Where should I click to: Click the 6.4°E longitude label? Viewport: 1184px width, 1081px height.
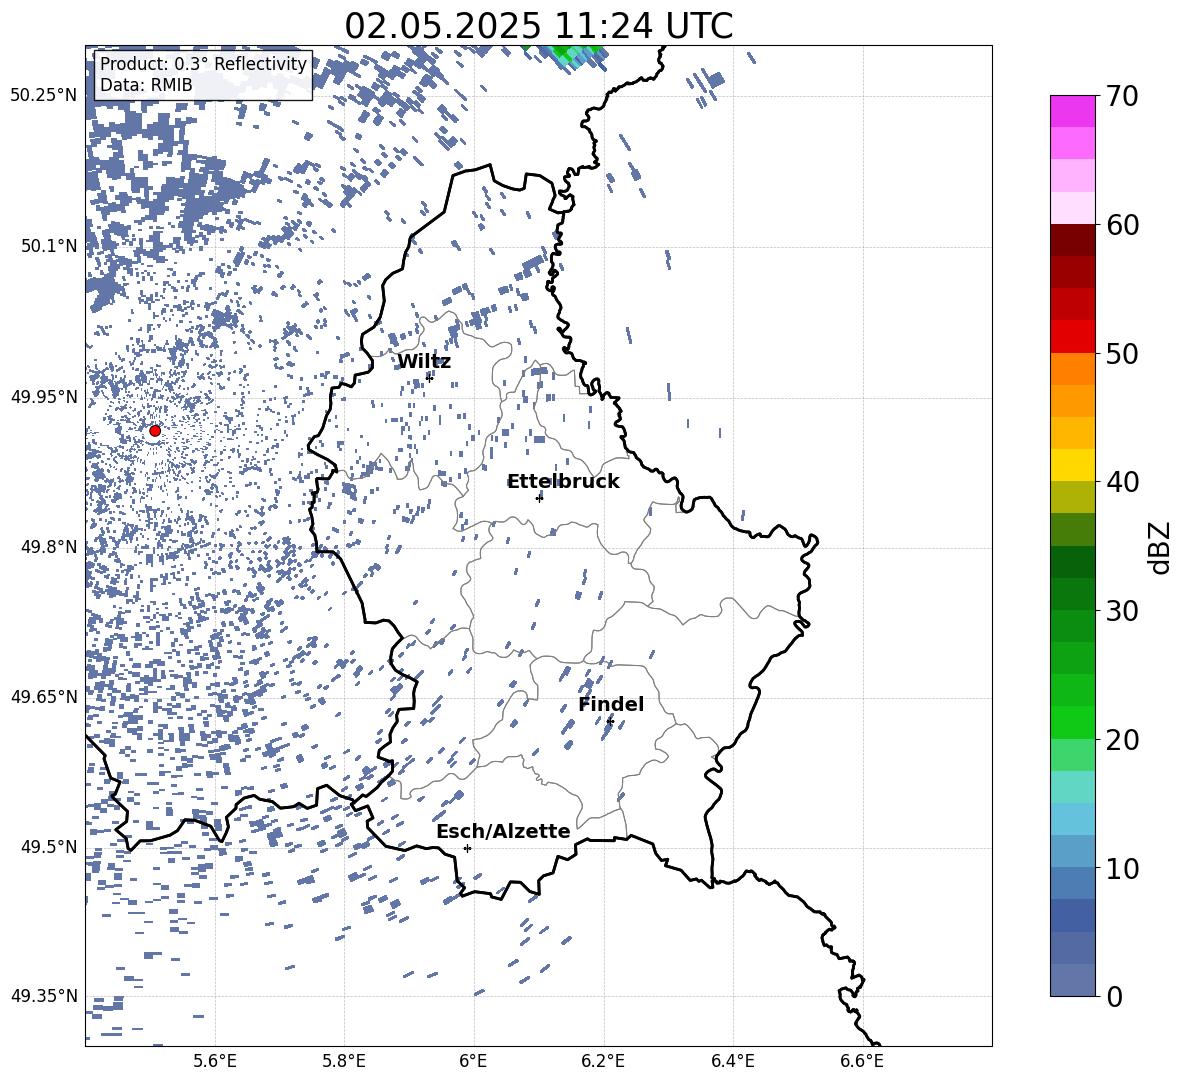point(732,1061)
